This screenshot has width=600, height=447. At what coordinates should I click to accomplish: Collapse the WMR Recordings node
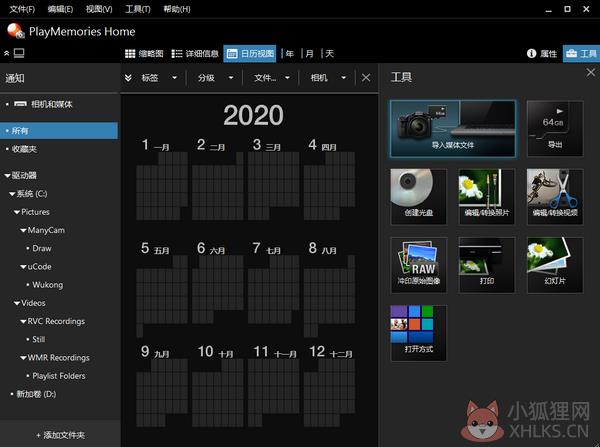point(23,358)
